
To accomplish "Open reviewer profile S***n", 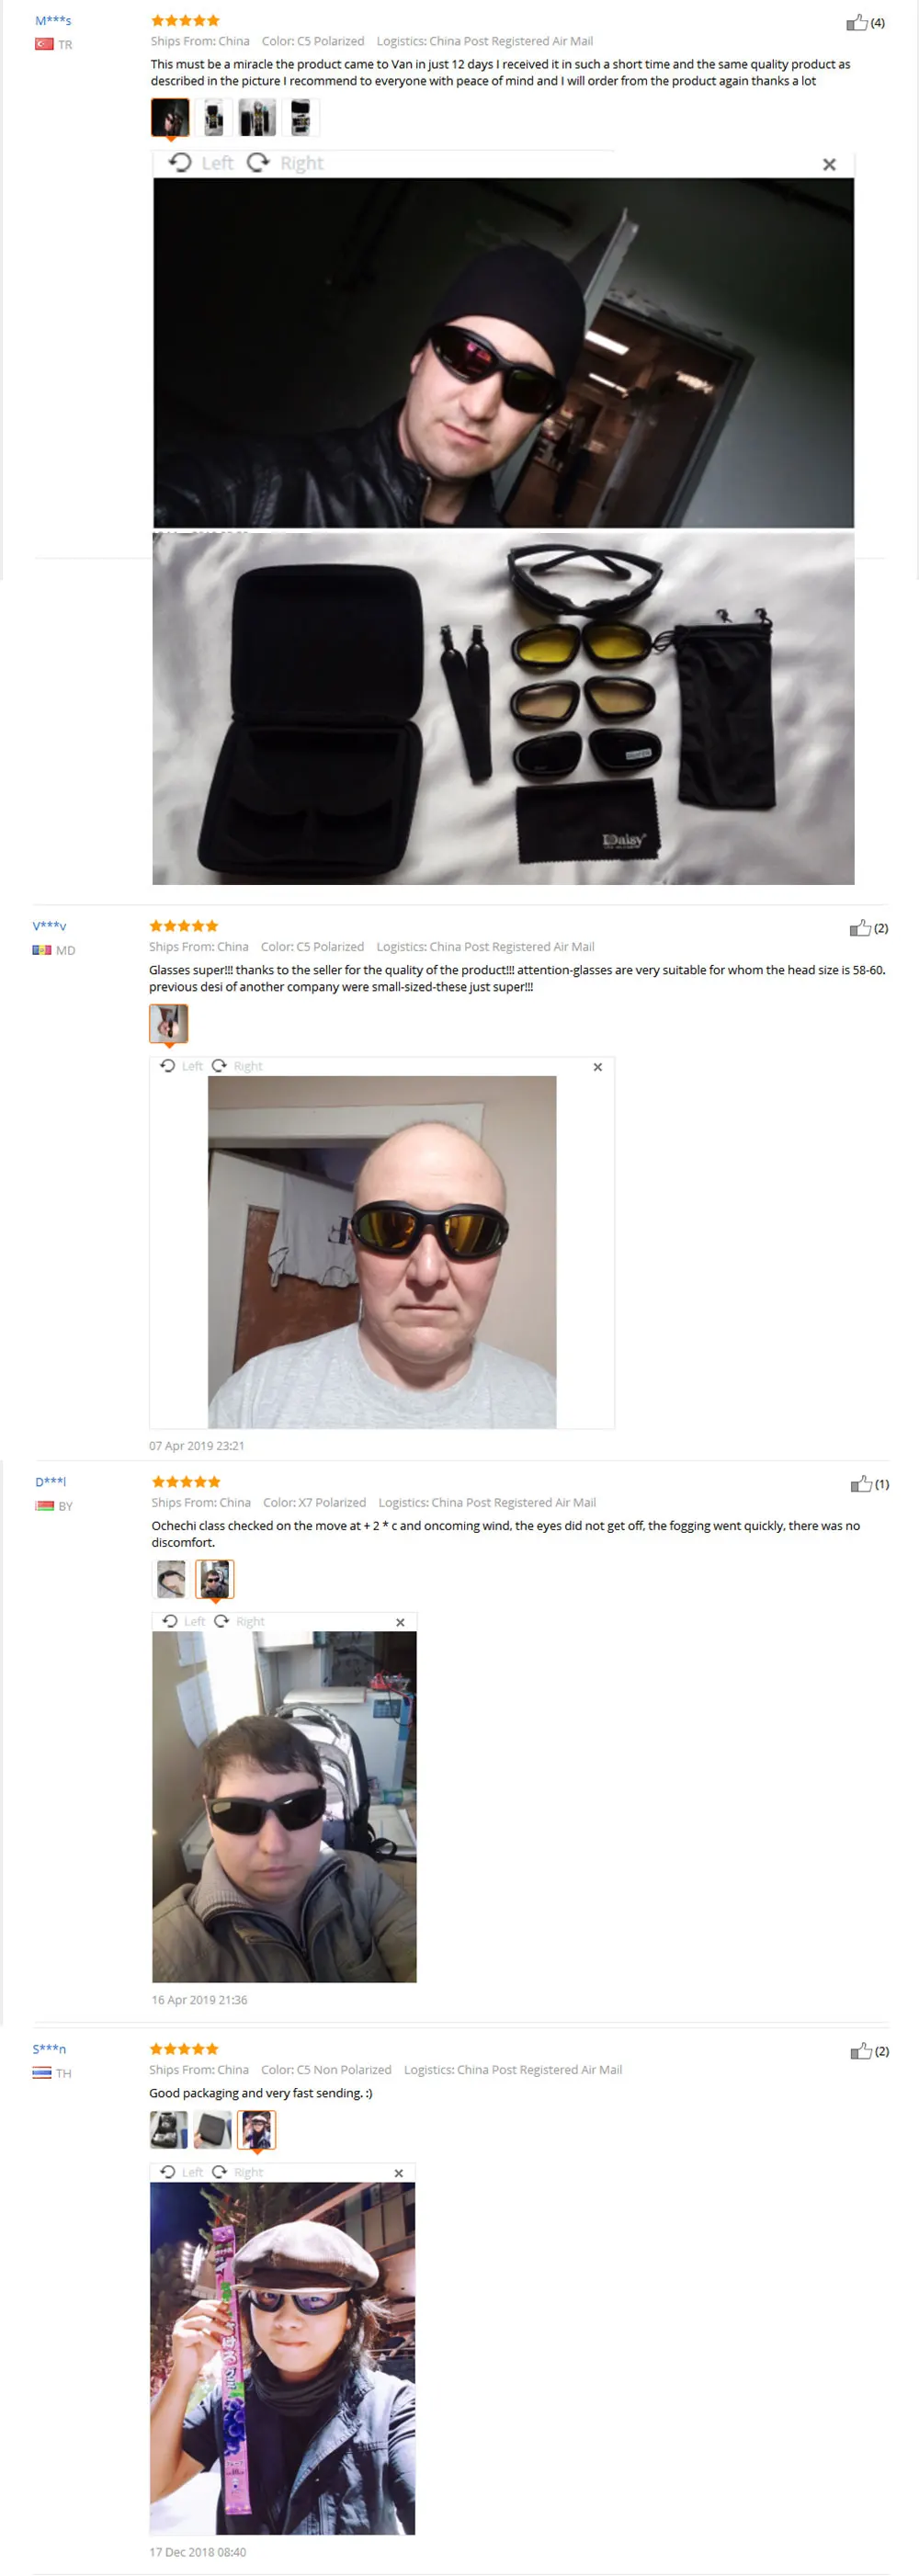I will pyautogui.click(x=50, y=2049).
